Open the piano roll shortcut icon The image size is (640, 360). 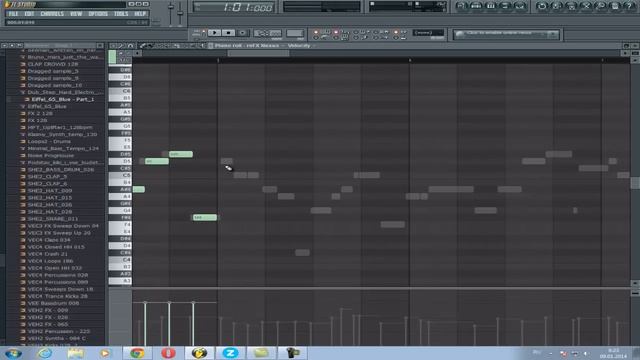(x=491, y=6)
